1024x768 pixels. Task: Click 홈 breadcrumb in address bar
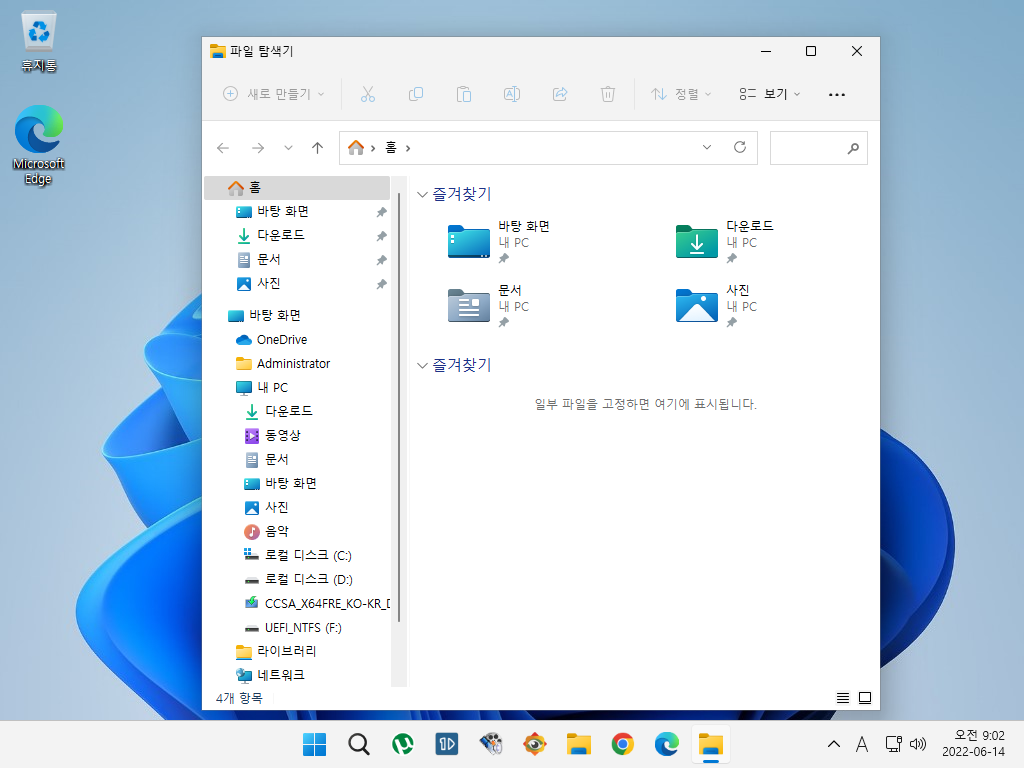[x=391, y=148]
